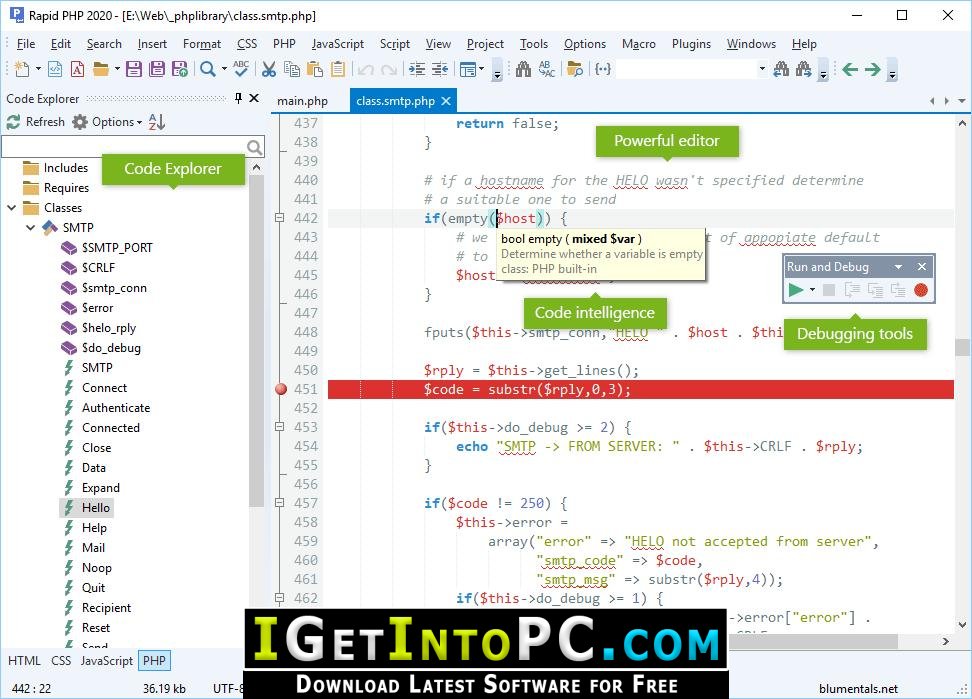Click the Step Out debug icon
The width and height of the screenshot is (972, 699).
(x=898, y=289)
